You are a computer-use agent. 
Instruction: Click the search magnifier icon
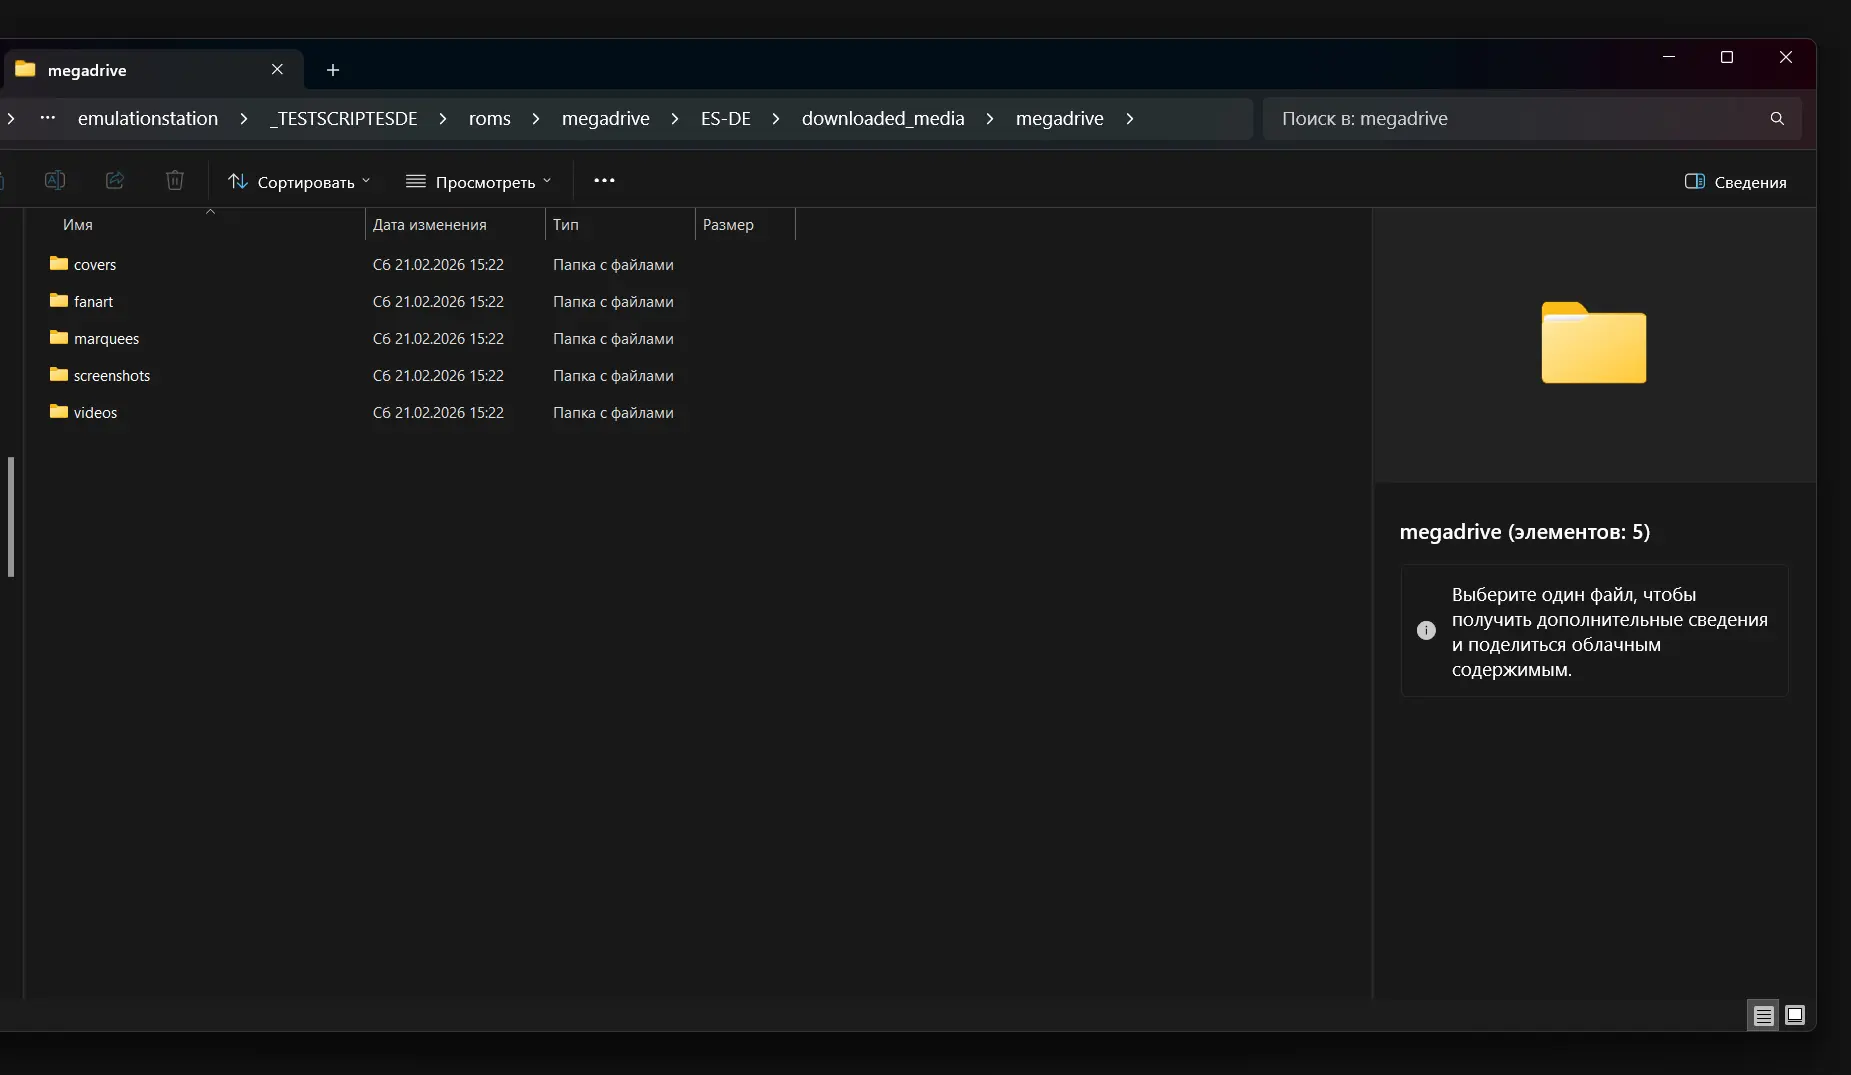(1777, 119)
